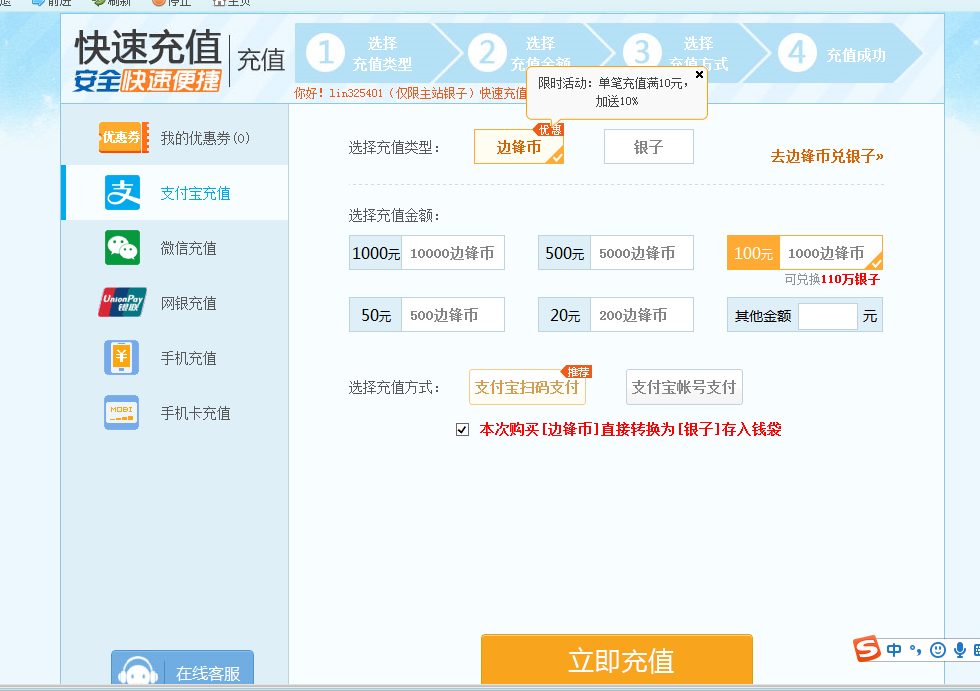Viewport: 980px width, 691px height.
Task: Click the Alipay logo icon in sidebar
Action: 123,193
